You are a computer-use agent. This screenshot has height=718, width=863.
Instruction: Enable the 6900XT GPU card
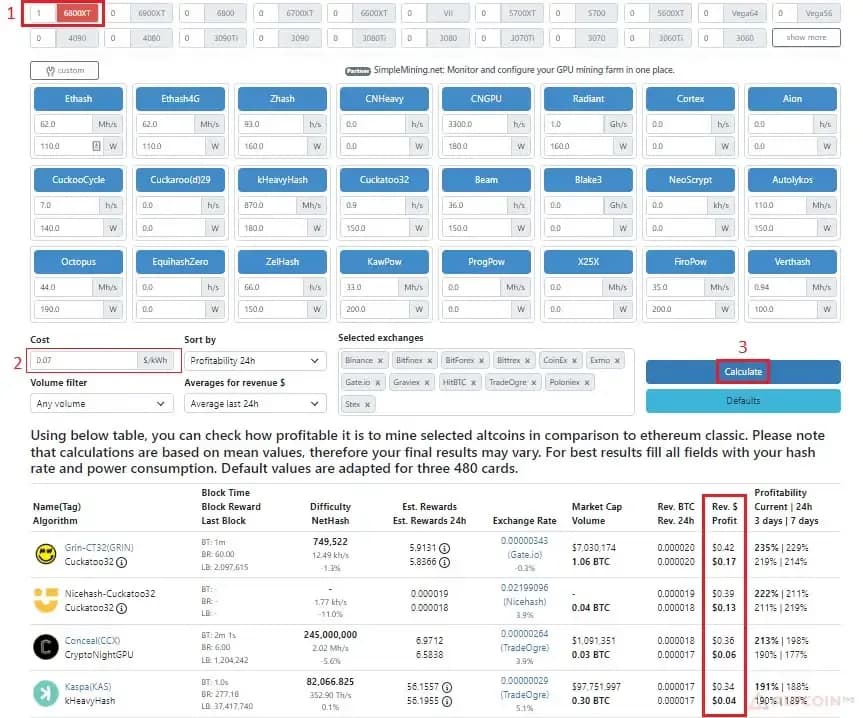click(x=151, y=13)
